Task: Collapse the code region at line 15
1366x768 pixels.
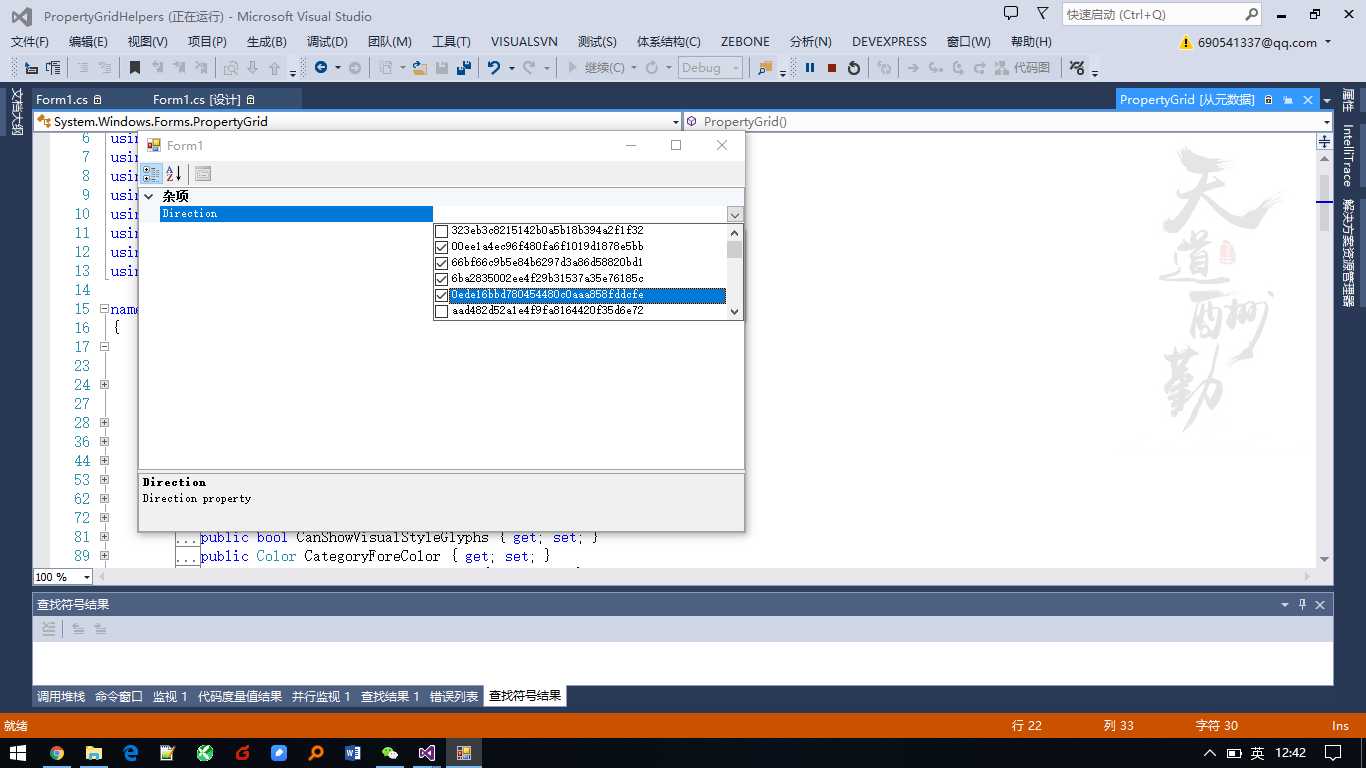Action: (104, 309)
